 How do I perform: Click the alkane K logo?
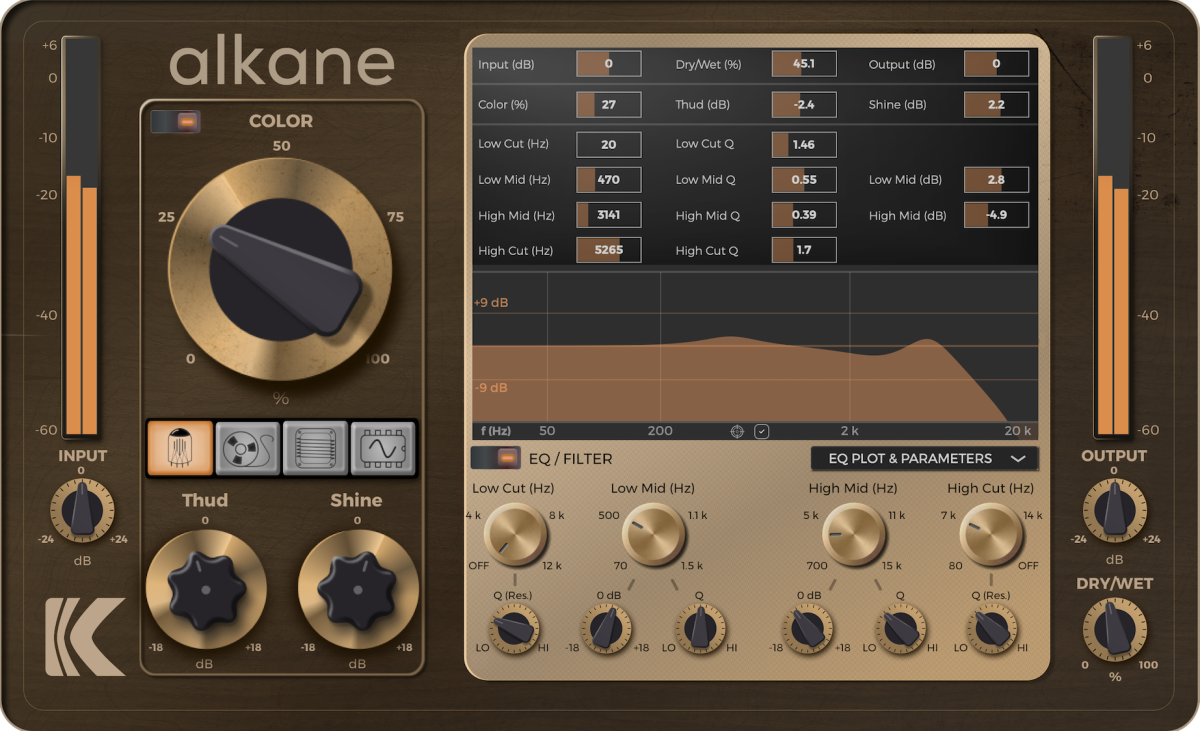coord(85,637)
